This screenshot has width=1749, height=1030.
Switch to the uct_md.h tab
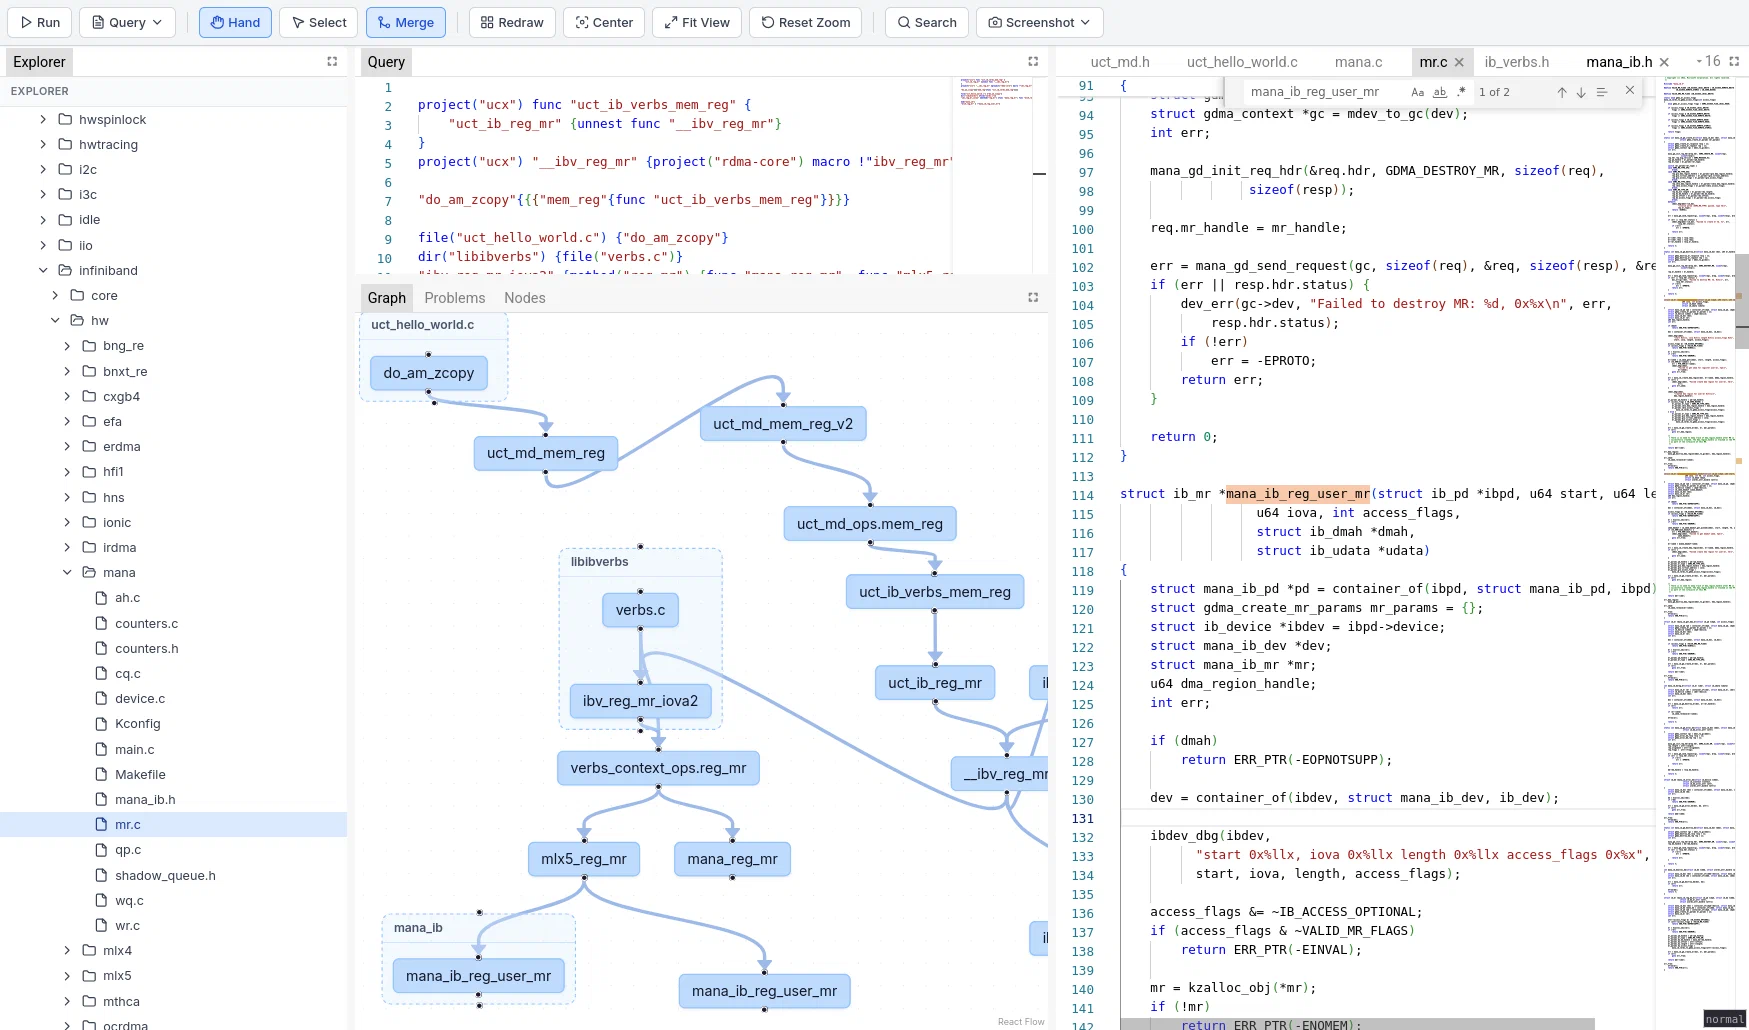point(1120,62)
